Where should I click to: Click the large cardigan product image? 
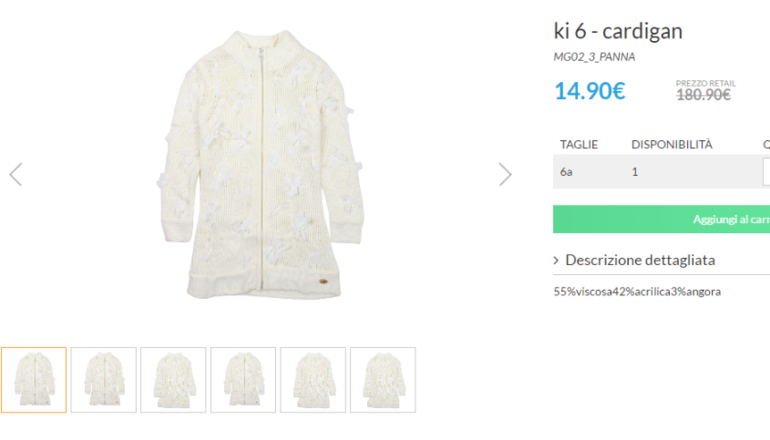[x=259, y=170]
